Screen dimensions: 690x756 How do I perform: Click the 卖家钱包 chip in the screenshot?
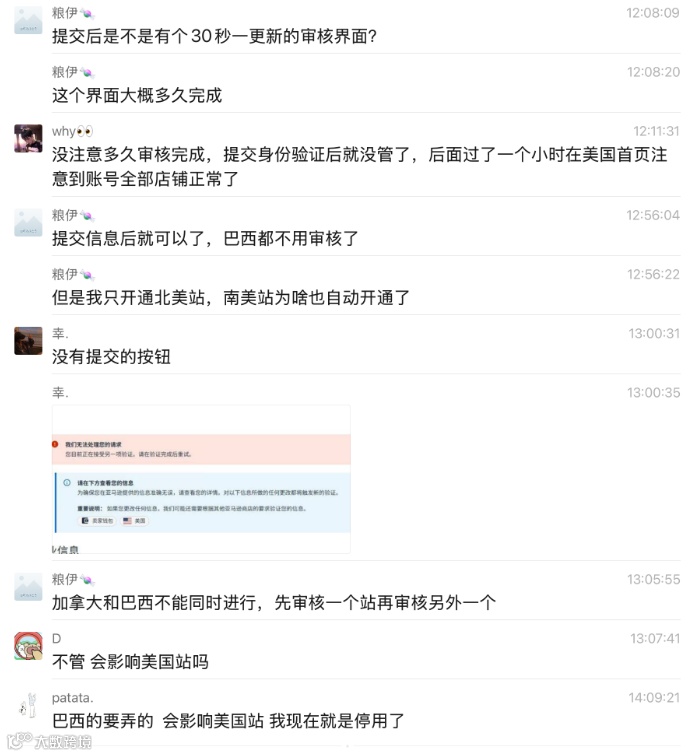tap(97, 521)
